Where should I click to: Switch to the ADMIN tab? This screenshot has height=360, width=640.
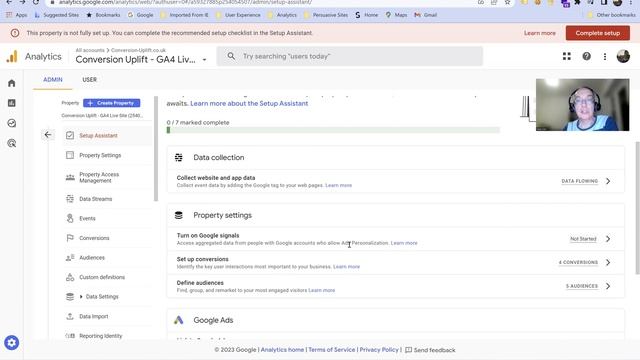[53, 80]
